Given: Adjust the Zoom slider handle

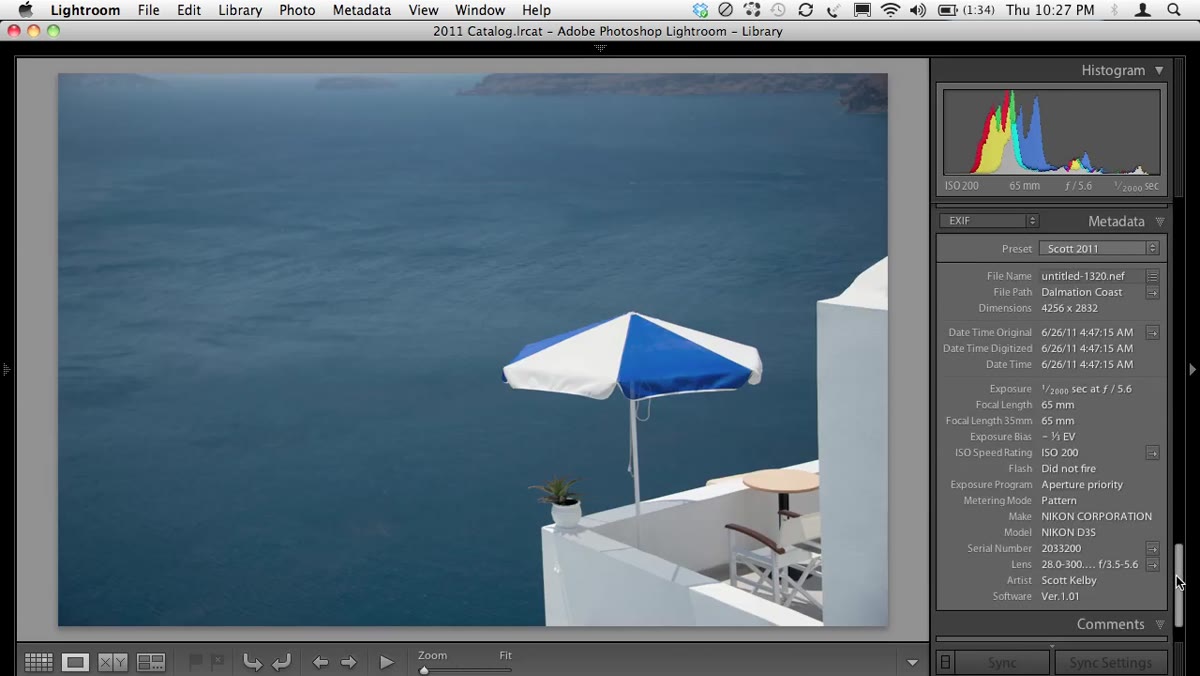Looking at the screenshot, I should pos(424,670).
